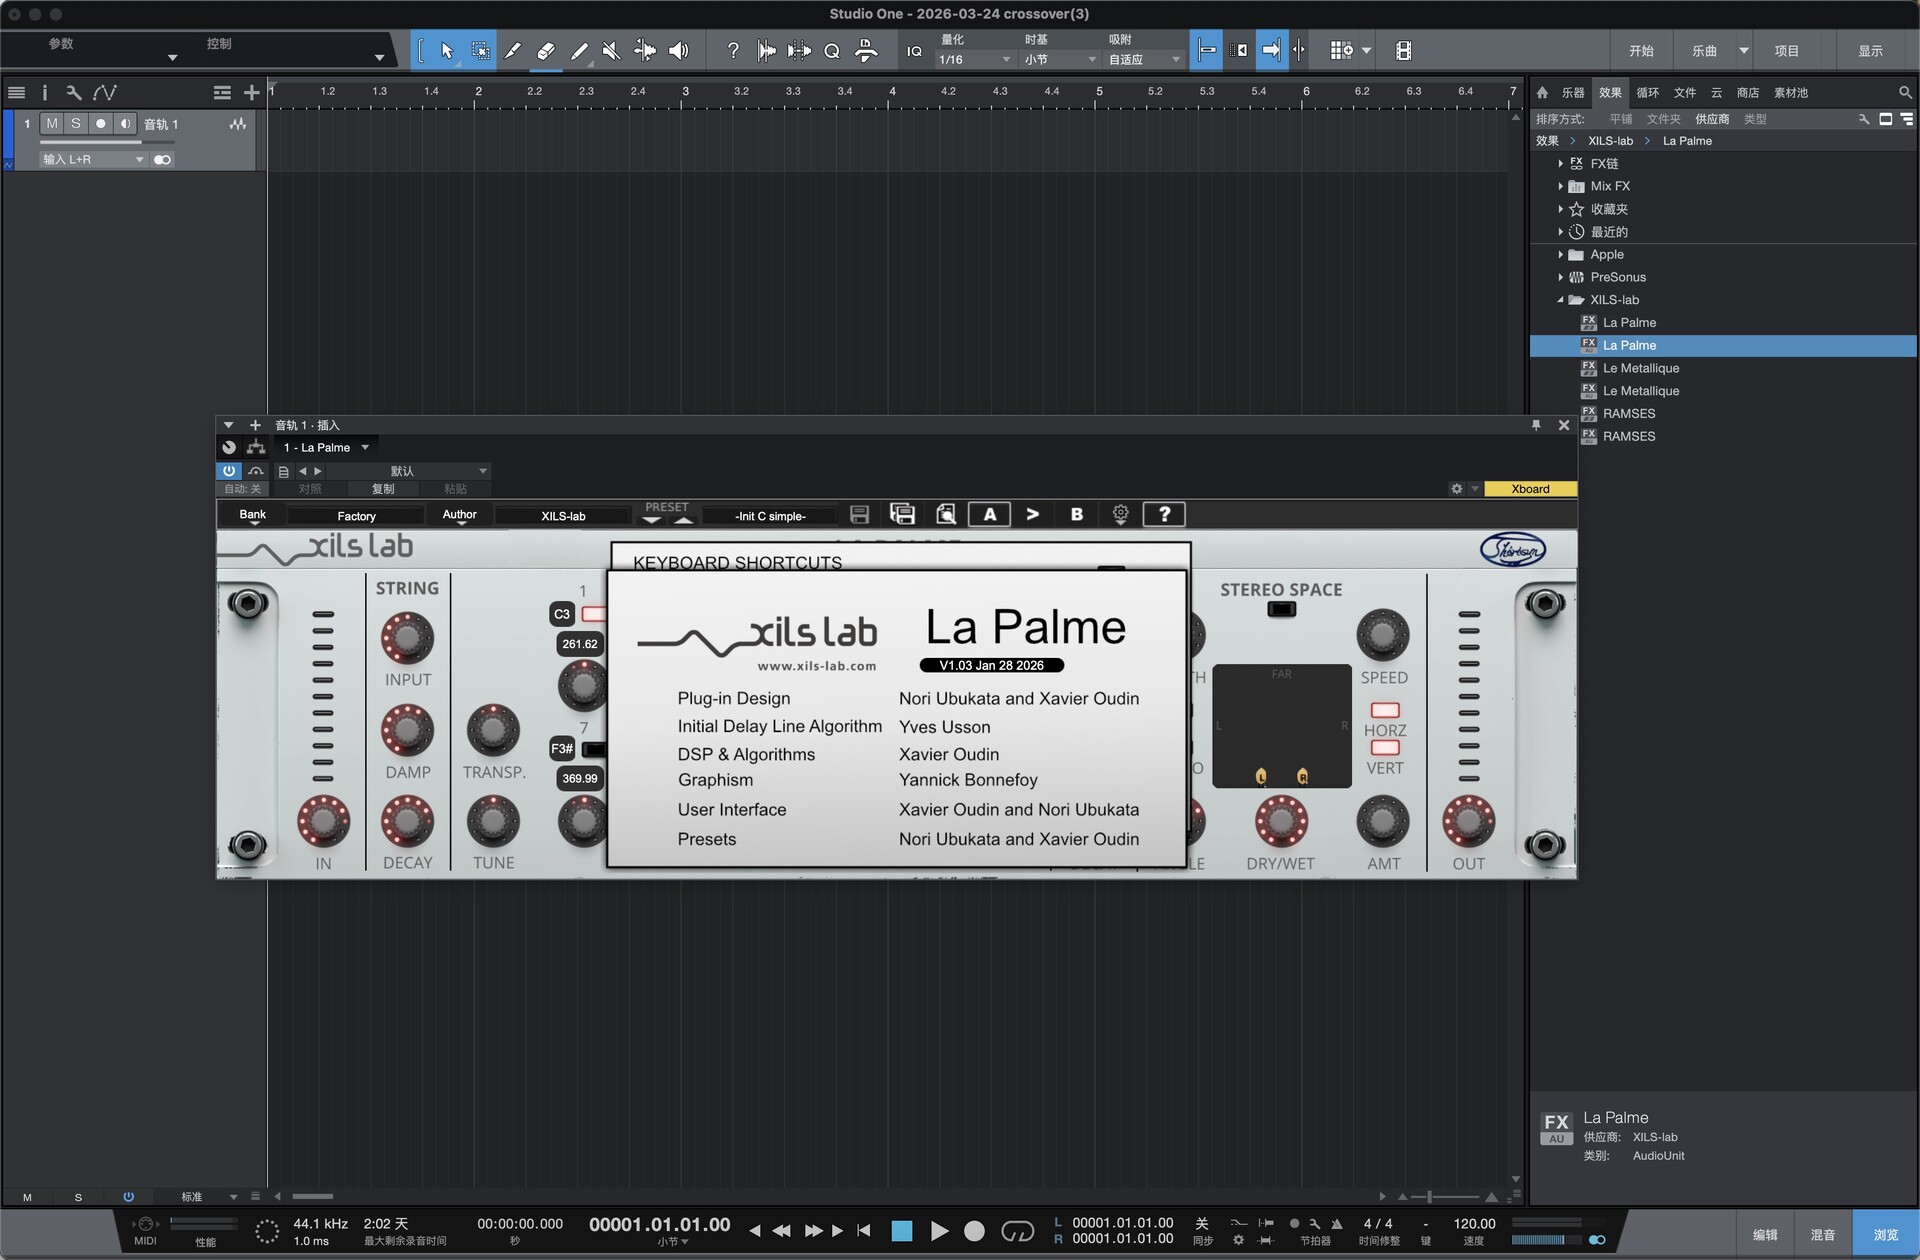Click the 复制 button in the insert panel
Screen dimensions: 1920x1260
click(x=382, y=489)
